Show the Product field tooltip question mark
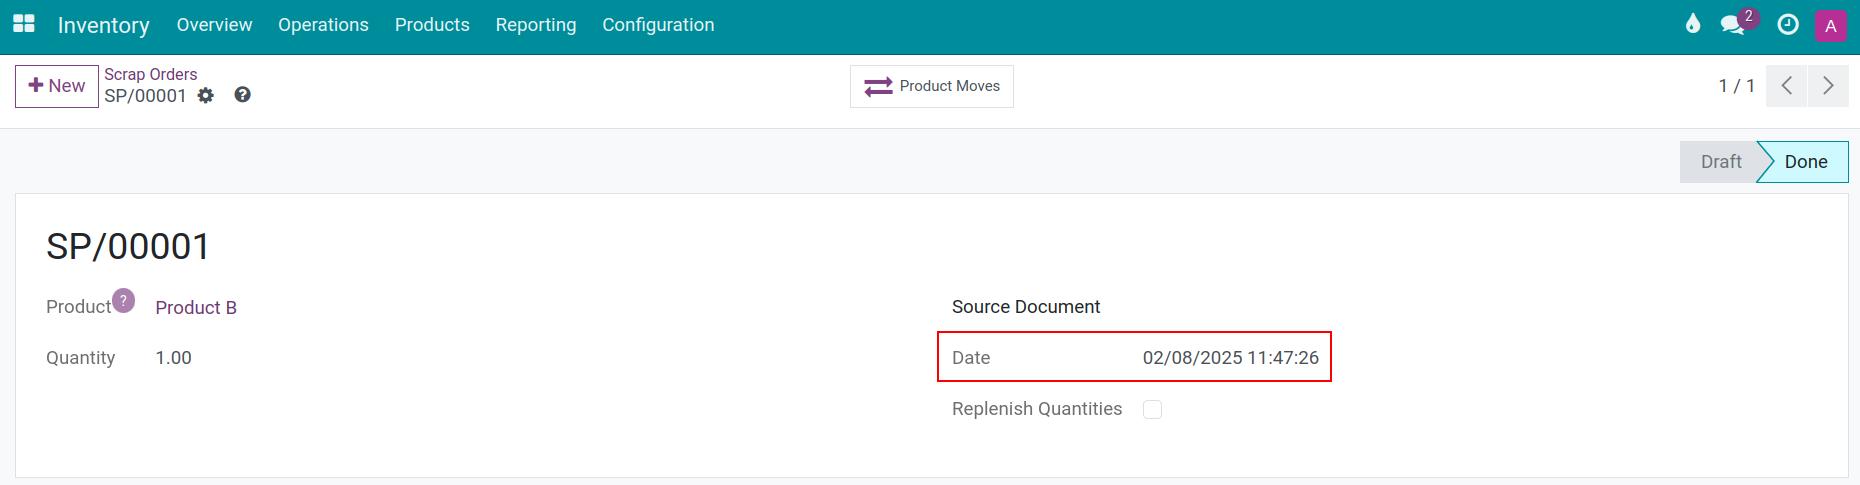The width and height of the screenshot is (1860, 485). click(123, 300)
